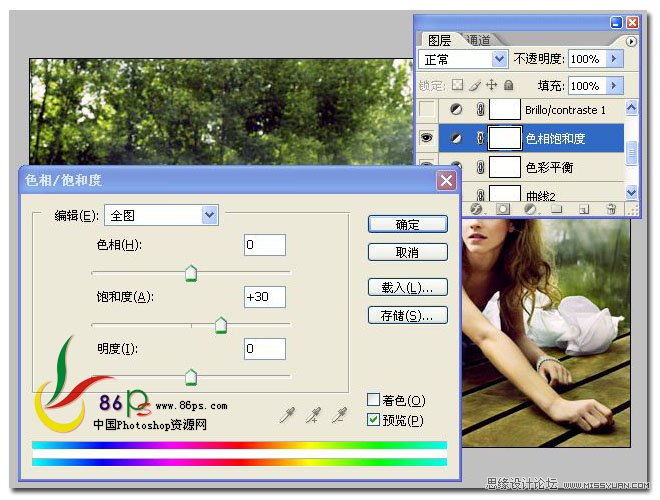Image resolution: width=660 pixels, height=500 pixels.
Task: Click adjustment icon of Brillo/contraste 1 layer
Action: [x=456, y=110]
